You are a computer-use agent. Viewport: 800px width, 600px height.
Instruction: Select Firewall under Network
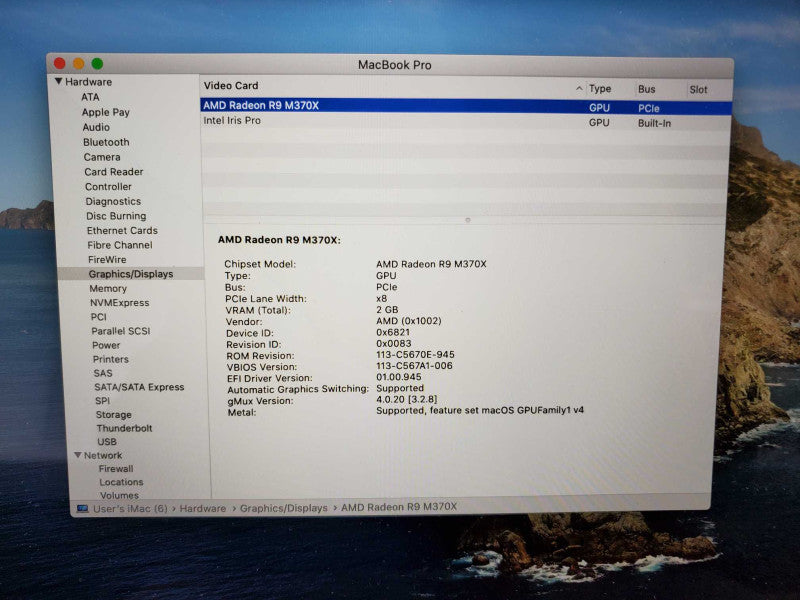(116, 468)
